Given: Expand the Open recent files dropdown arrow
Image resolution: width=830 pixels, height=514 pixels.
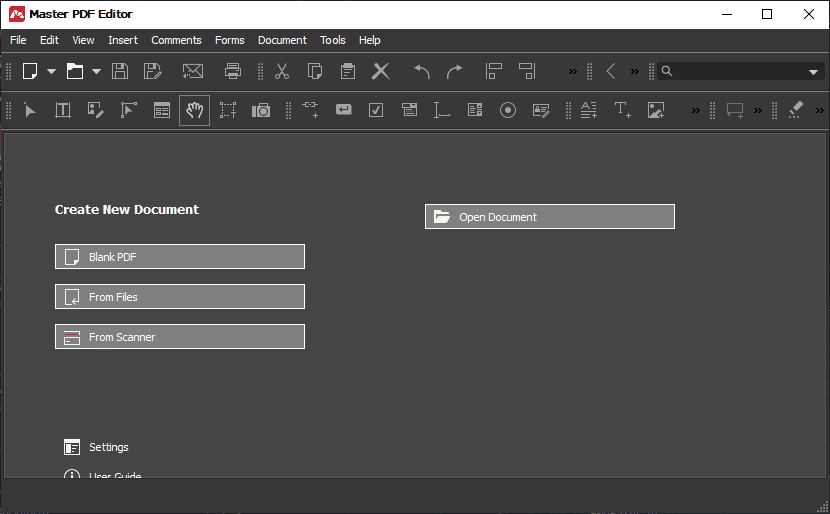Looking at the screenshot, I should (96, 71).
